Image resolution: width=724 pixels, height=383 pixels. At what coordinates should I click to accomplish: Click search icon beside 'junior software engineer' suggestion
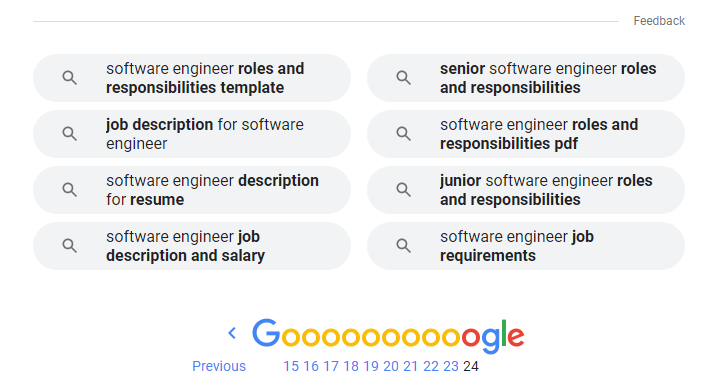404,189
